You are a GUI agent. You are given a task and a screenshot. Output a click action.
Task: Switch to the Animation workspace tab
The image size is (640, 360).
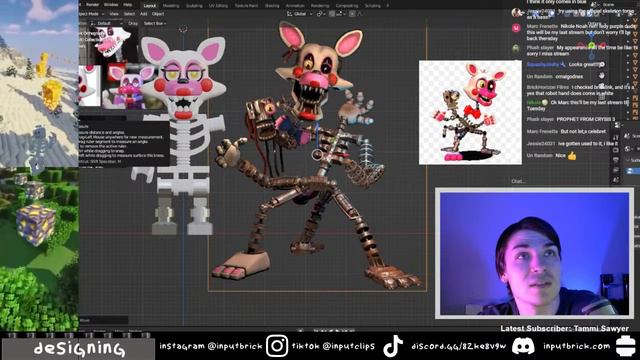click(295, 6)
